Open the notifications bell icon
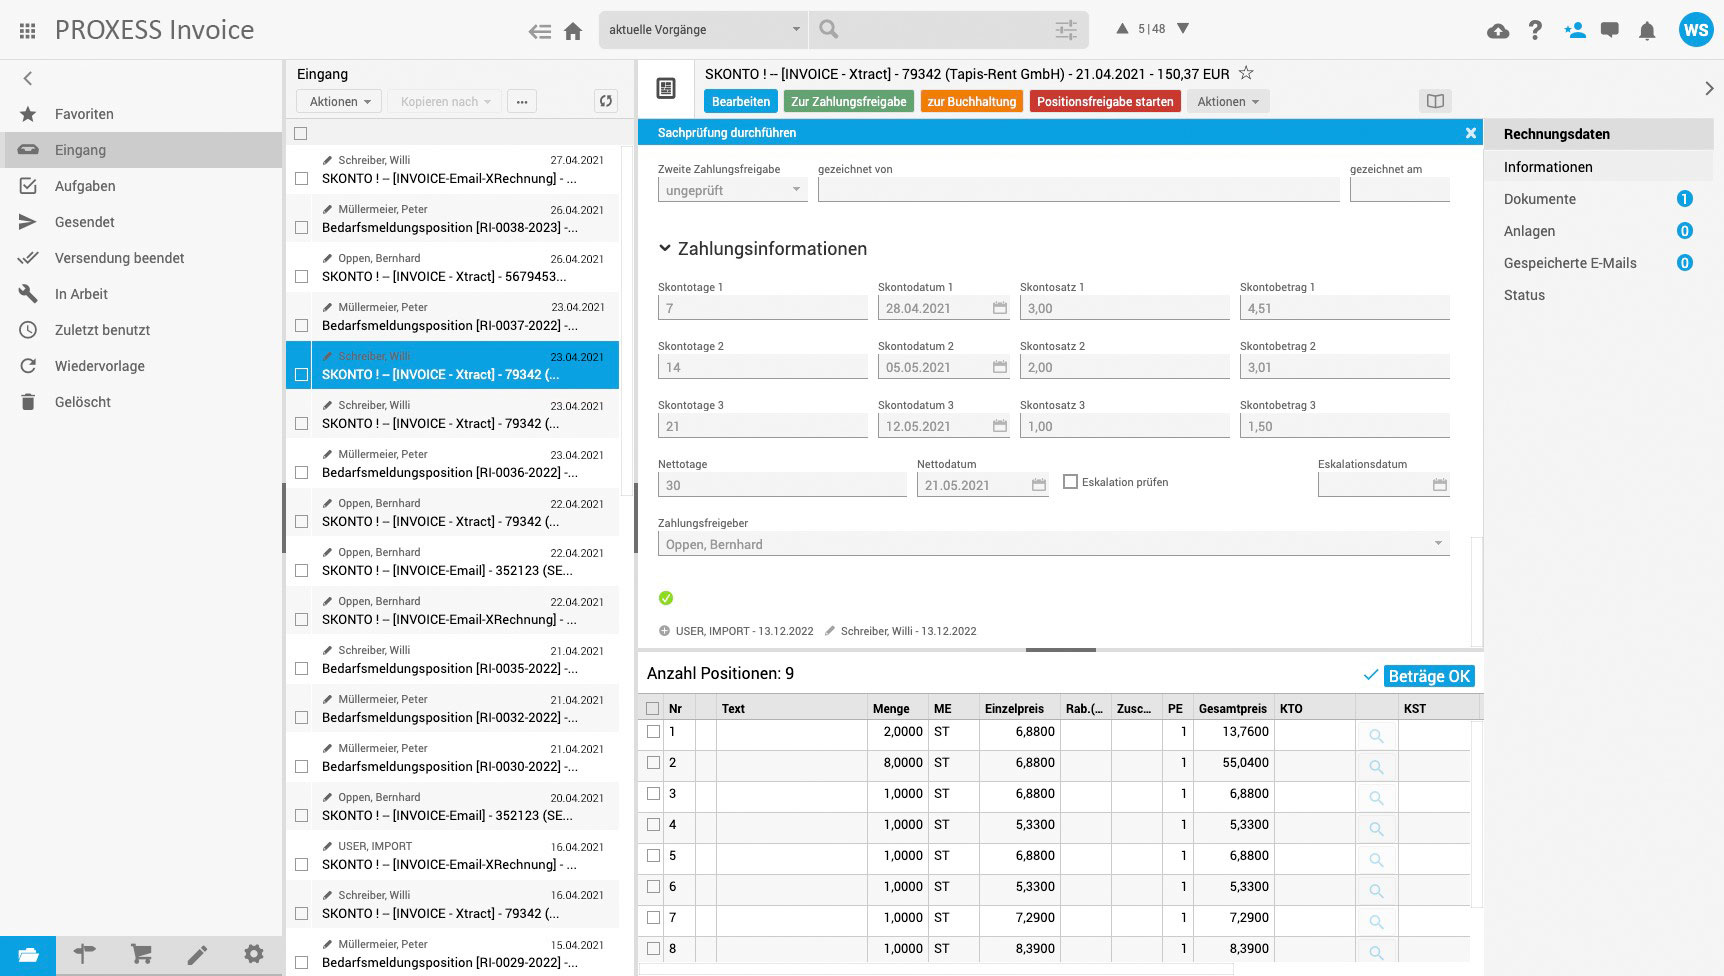The image size is (1724, 976). point(1647,31)
